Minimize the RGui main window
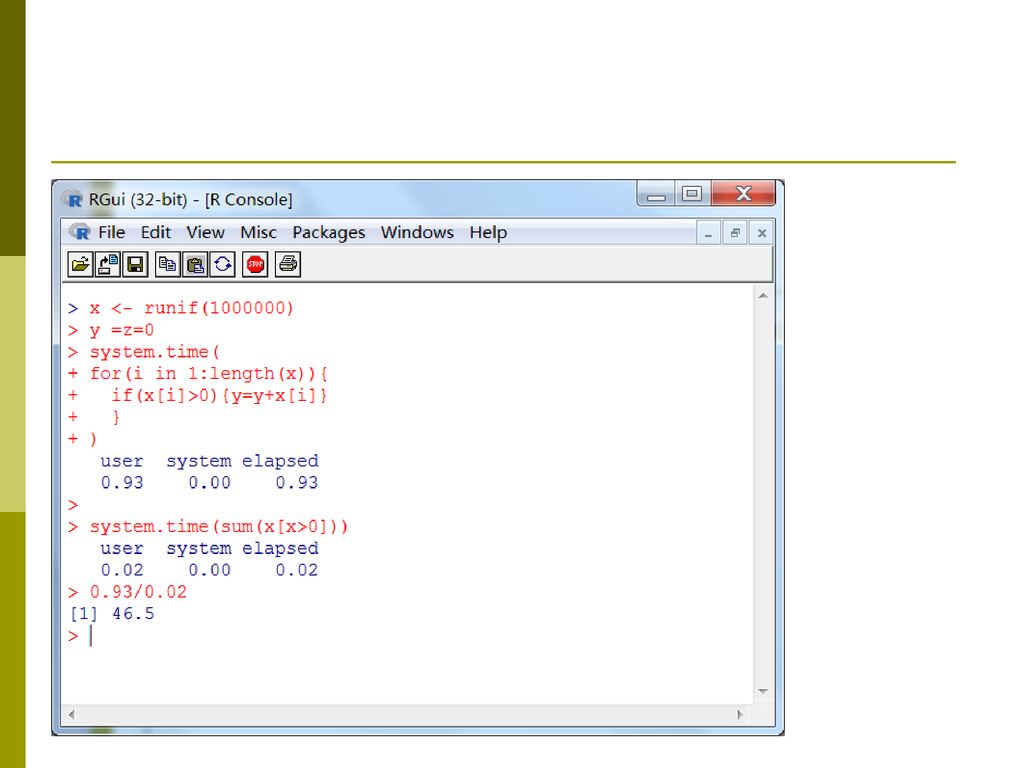 (656, 195)
